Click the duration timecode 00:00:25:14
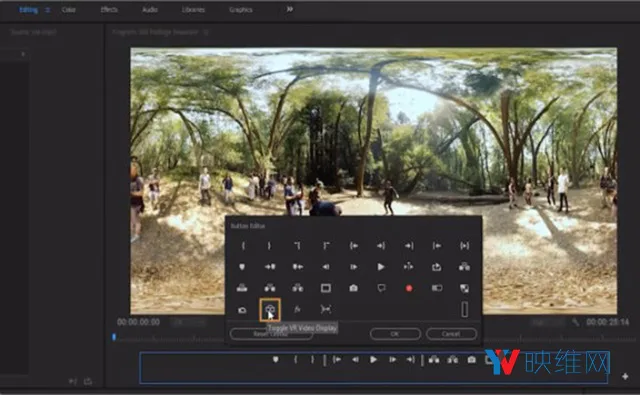 608,322
